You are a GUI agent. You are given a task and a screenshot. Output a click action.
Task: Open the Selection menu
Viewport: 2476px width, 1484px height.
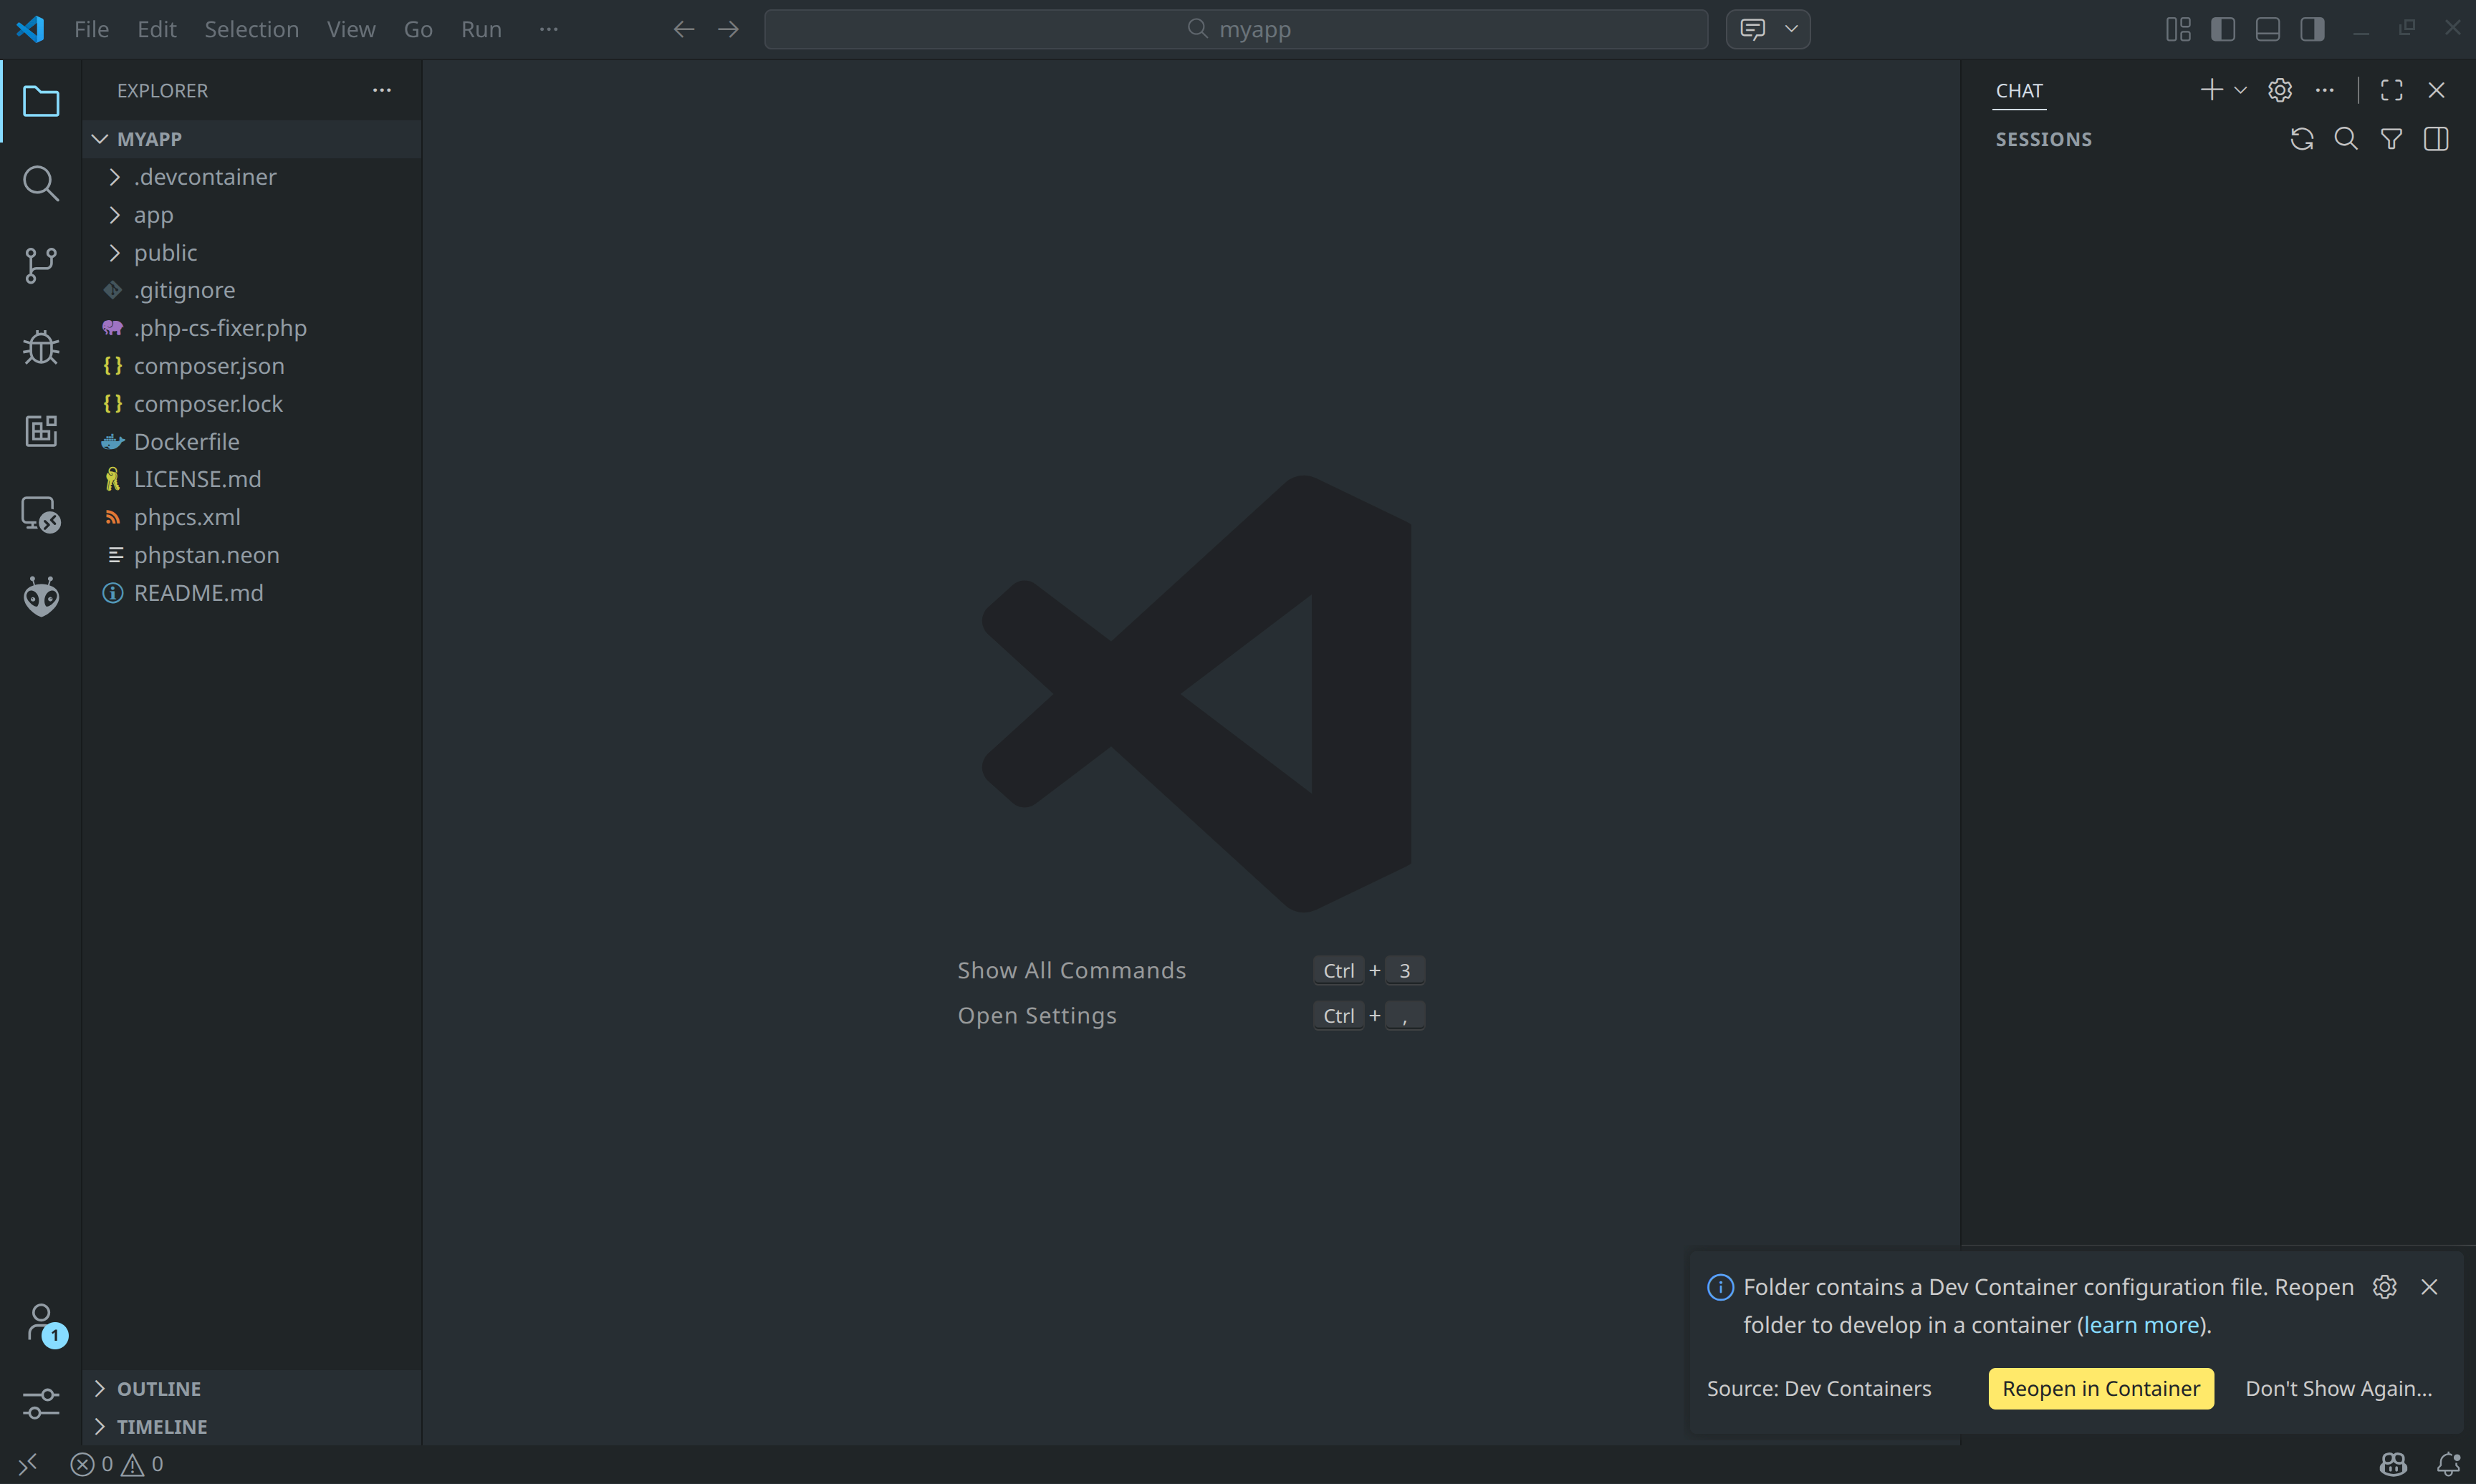[251, 29]
